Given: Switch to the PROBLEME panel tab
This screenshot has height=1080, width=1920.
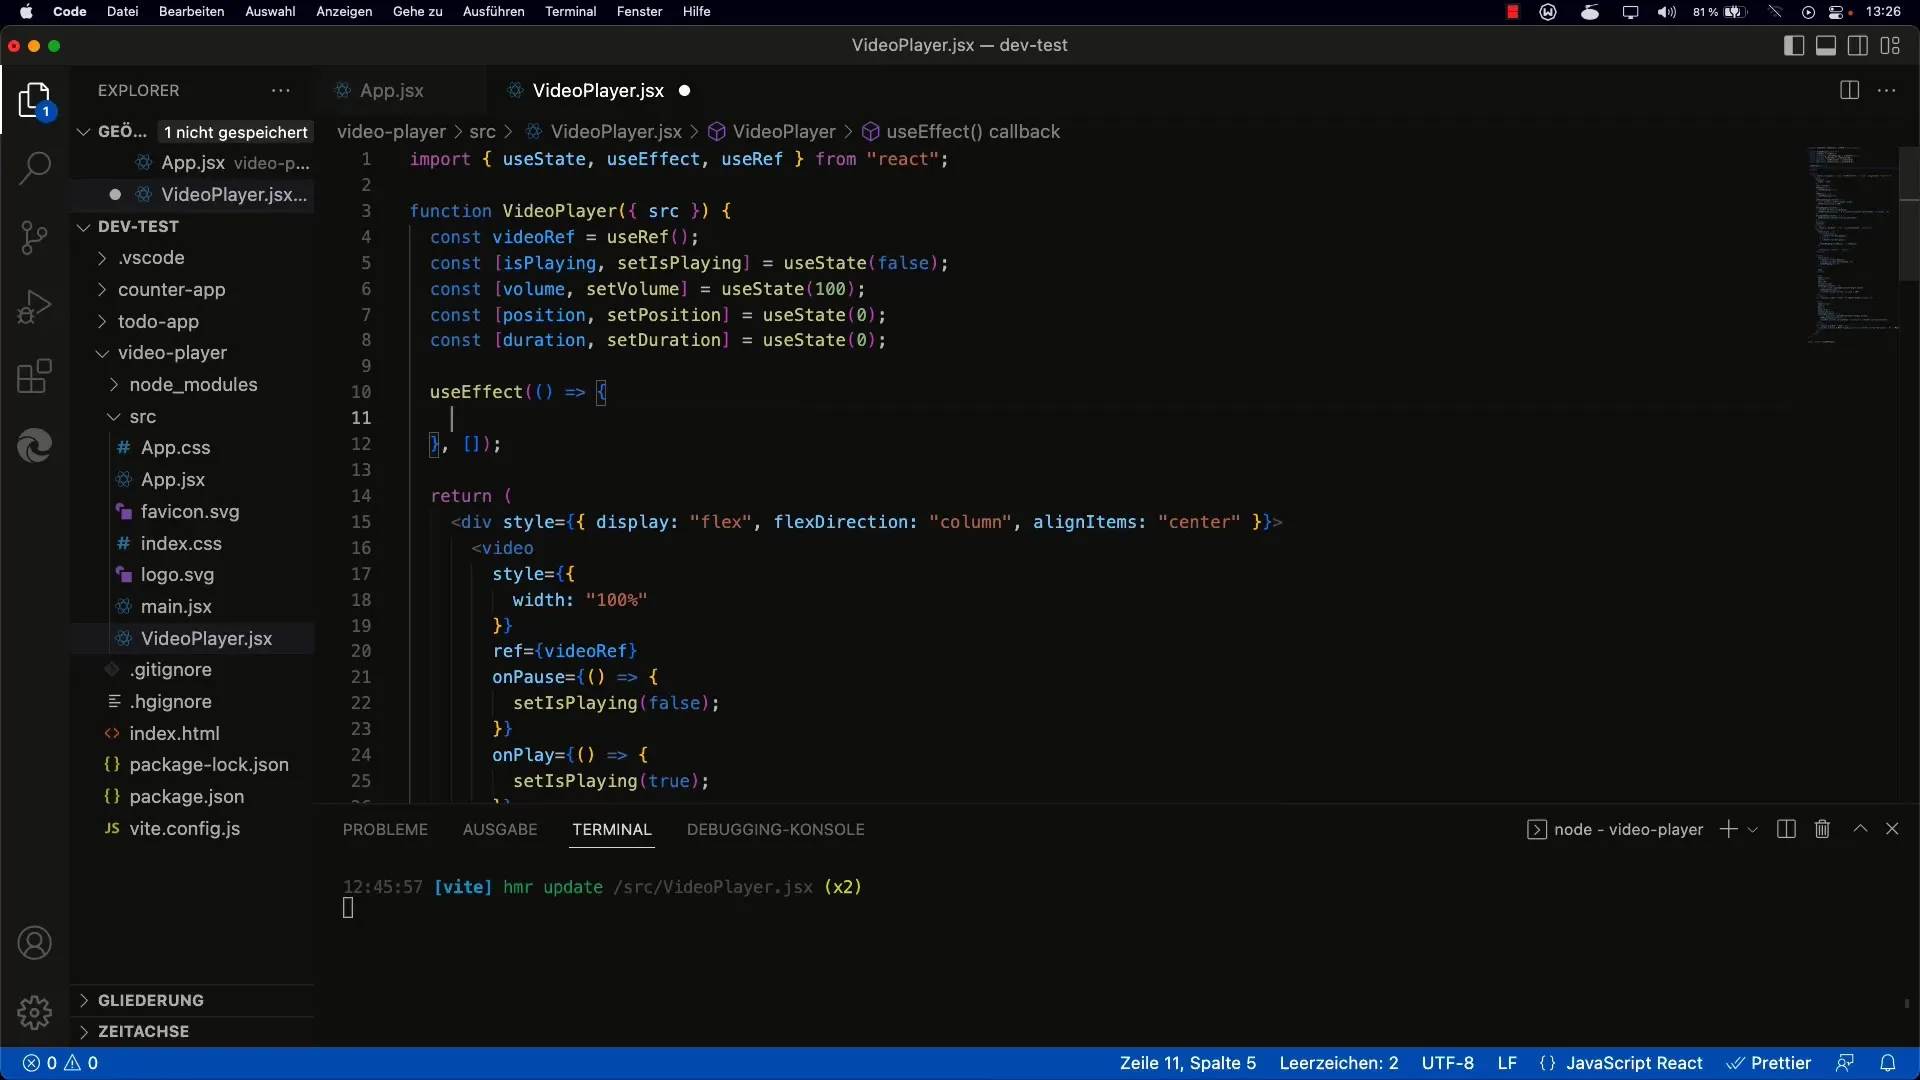Looking at the screenshot, I should [x=385, y=829].
